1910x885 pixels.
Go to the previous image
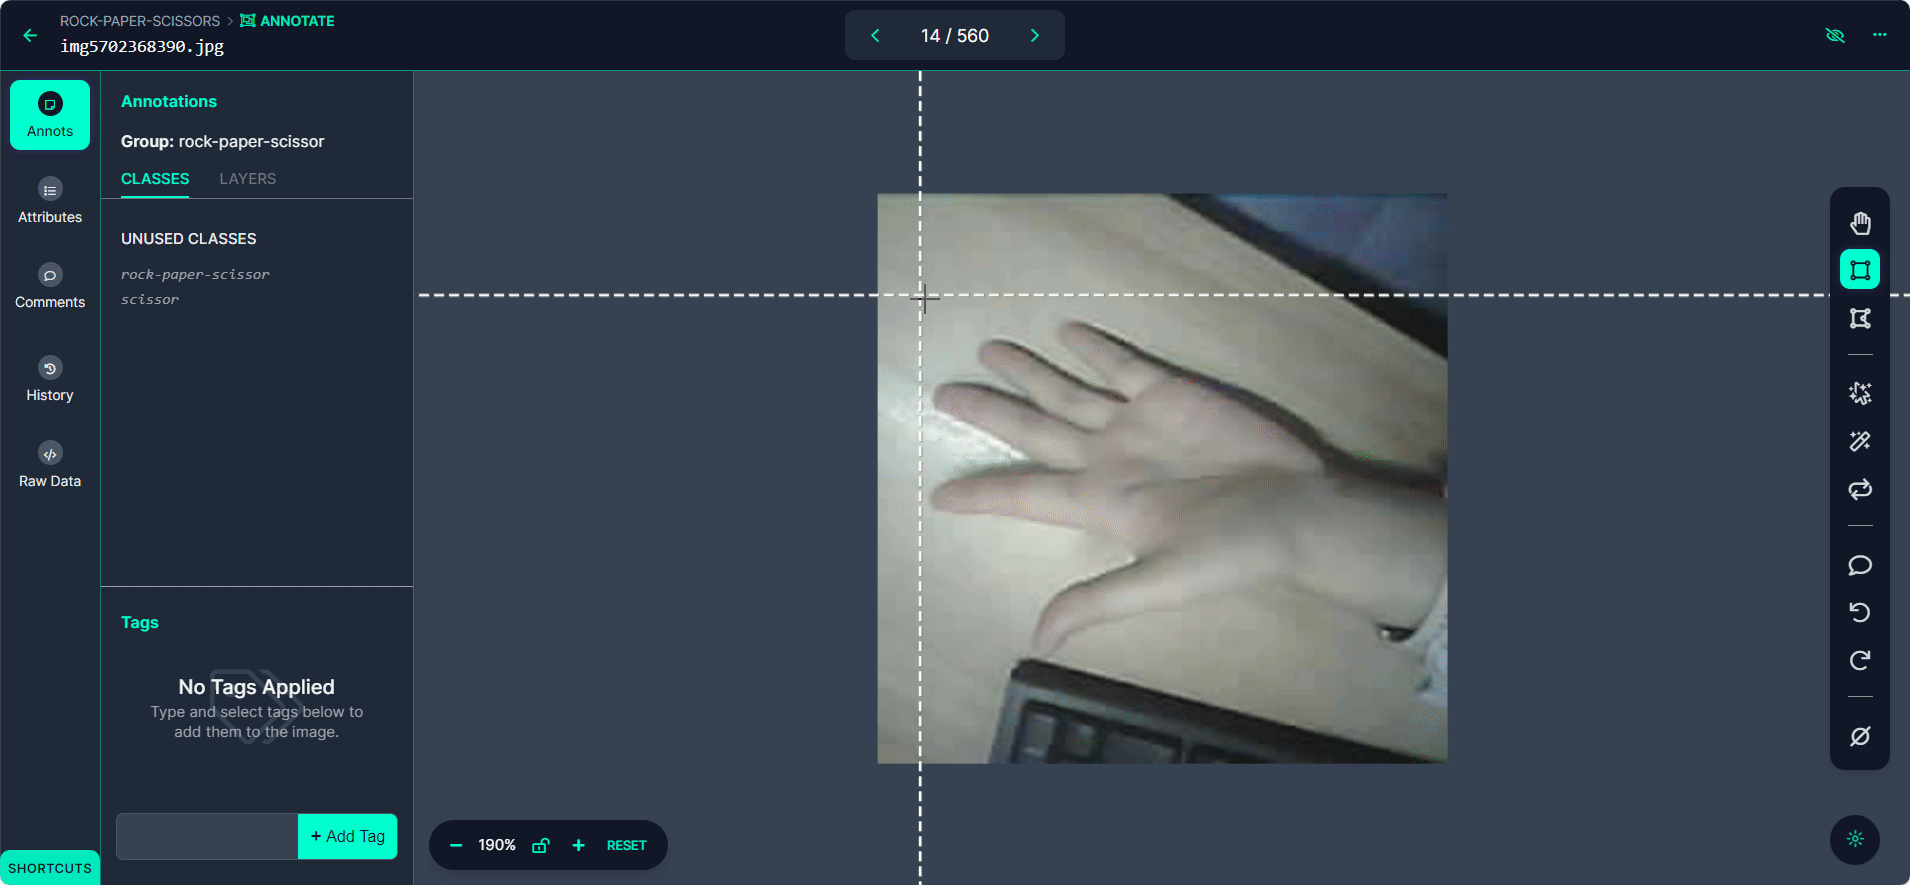click(x=875, y=35)
